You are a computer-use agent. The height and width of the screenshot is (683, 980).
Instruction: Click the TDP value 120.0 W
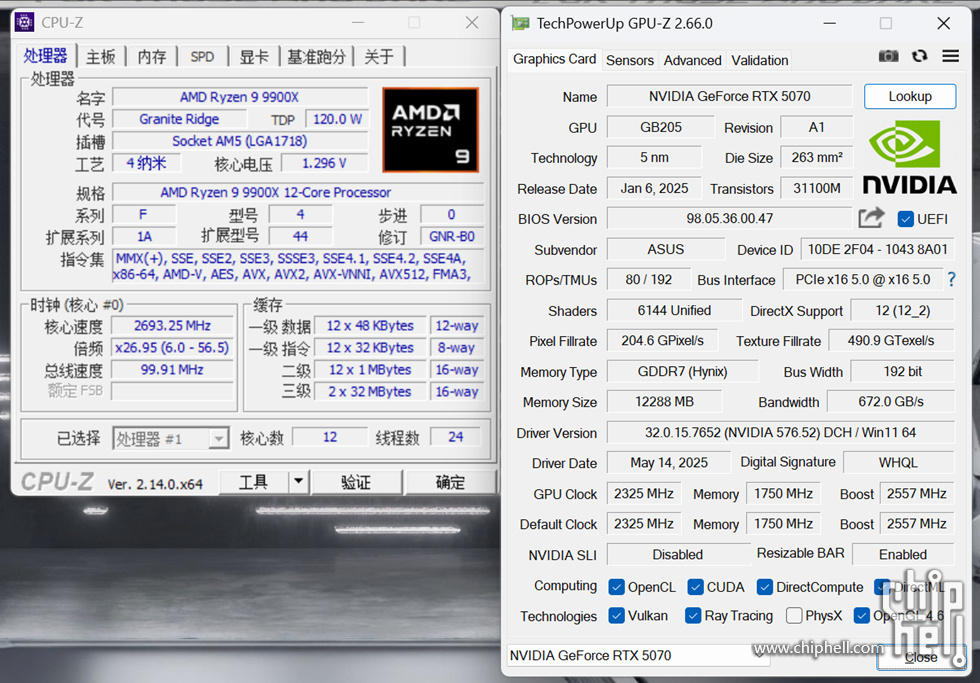pos(337,119)
